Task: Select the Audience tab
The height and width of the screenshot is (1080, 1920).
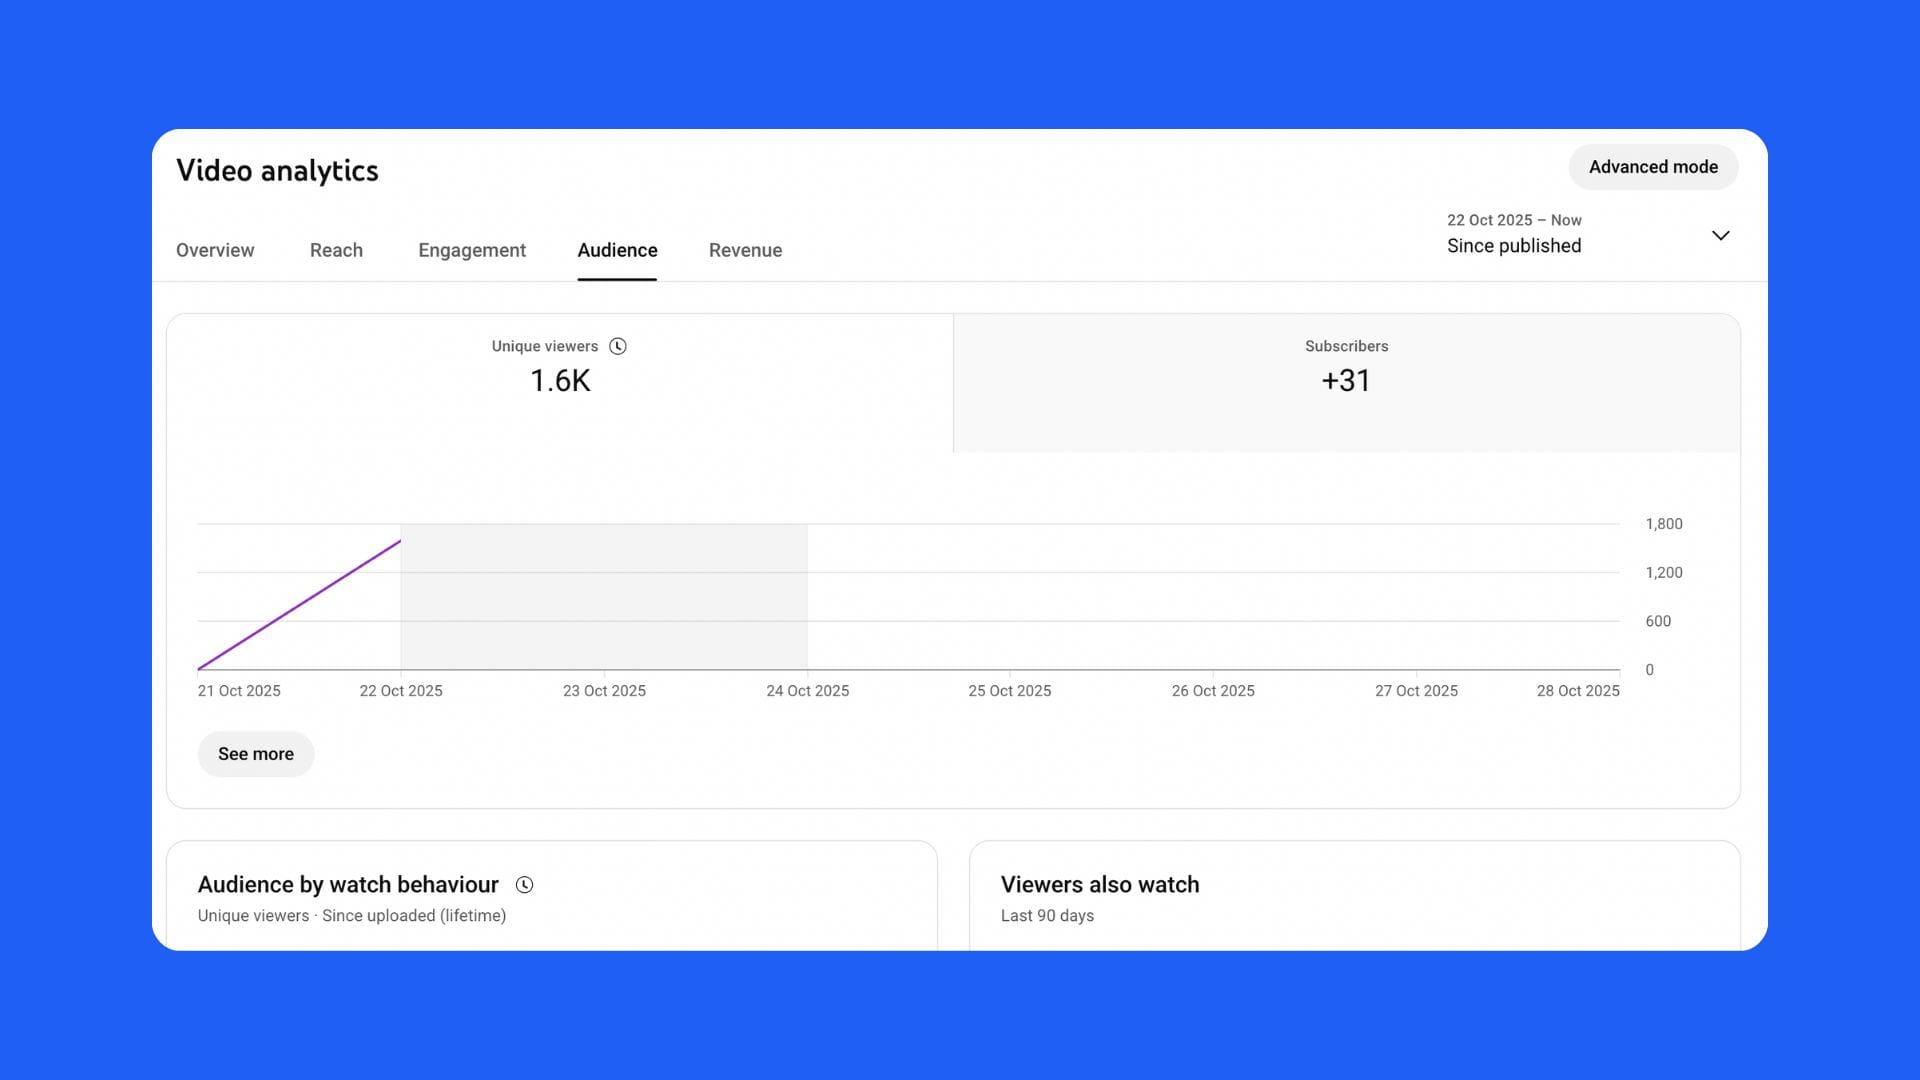Action: click(617, 250)
